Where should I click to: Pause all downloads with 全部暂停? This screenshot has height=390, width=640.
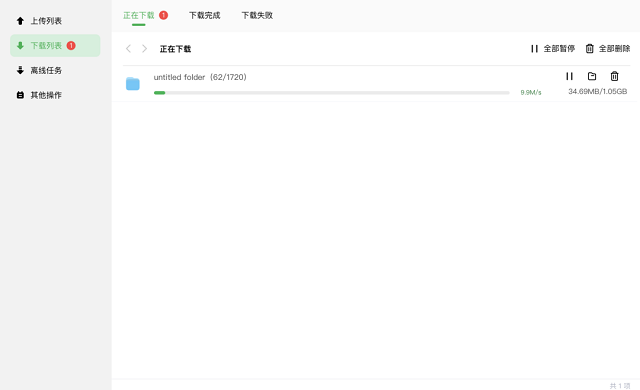tap(553, 49)
